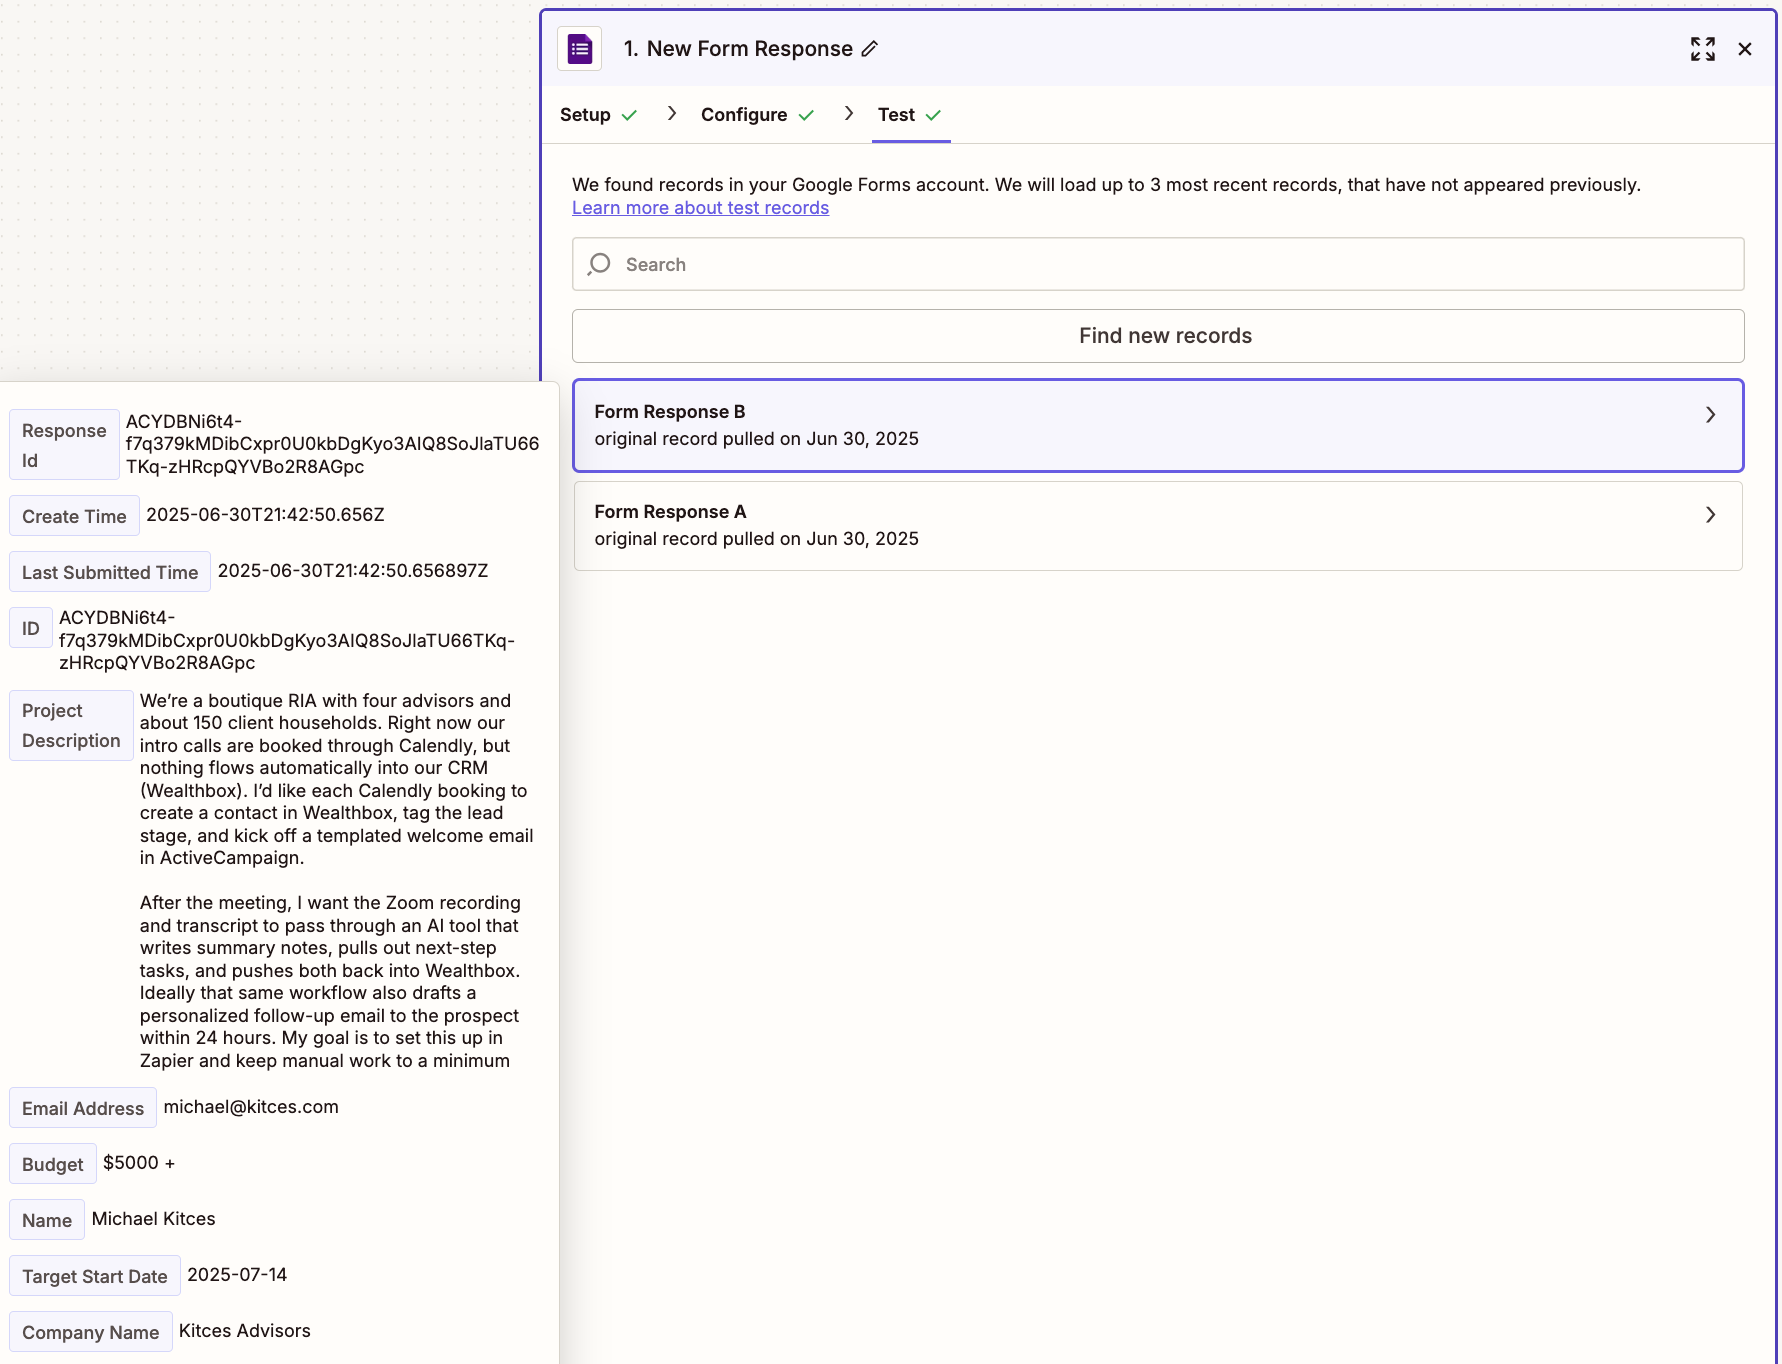Image resolution: width=1782 pixels, height=1364 pixels.
Task: Focus the Search records field
Action: coord(1158,264)
